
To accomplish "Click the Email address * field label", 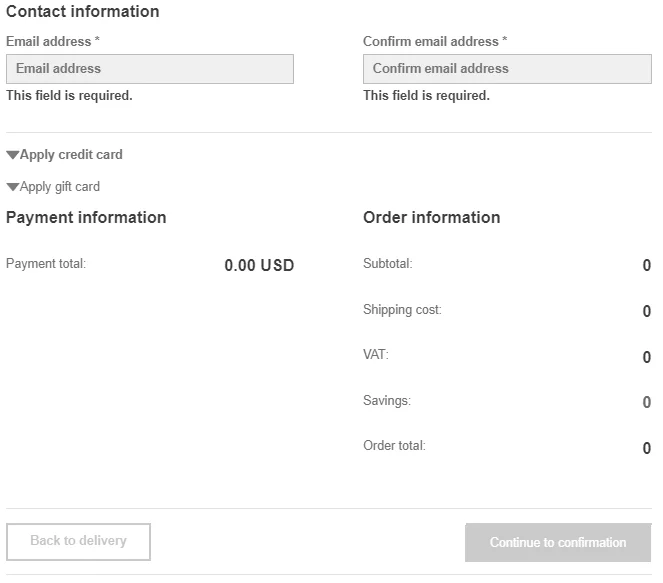I will [x=53, y=41].
